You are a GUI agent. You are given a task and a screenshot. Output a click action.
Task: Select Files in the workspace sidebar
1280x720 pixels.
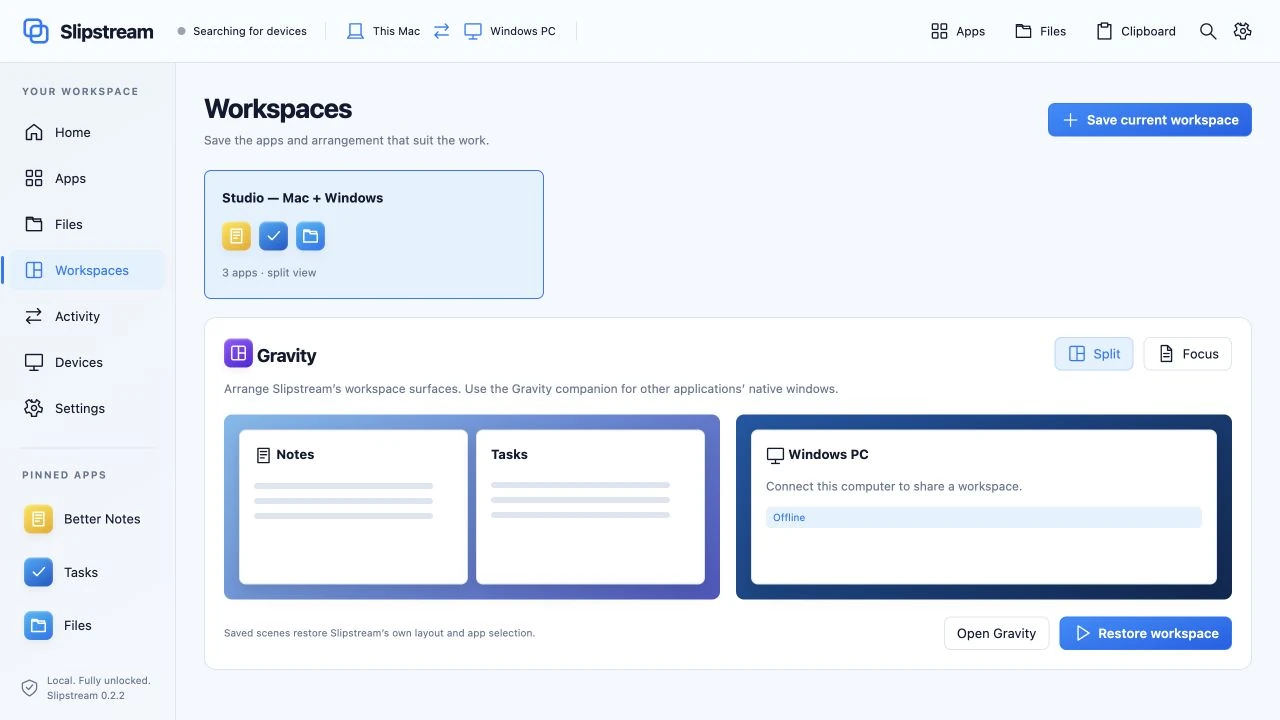tap(88, 224)
